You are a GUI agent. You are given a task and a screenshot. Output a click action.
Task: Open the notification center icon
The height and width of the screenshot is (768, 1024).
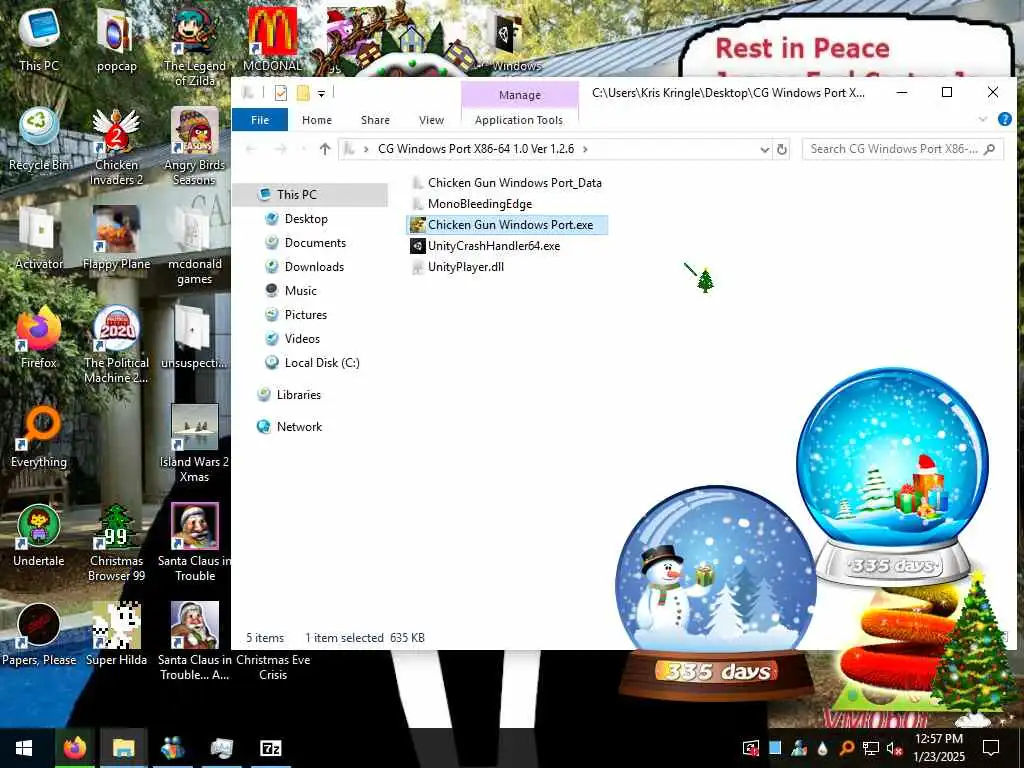tap(991, 748)
